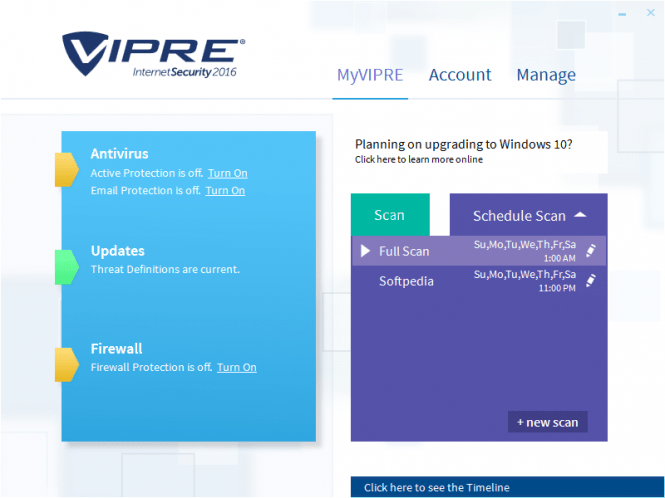Screen dimensions: 665x498
Task: Go to the Manage tab
Action: [546, 76]
